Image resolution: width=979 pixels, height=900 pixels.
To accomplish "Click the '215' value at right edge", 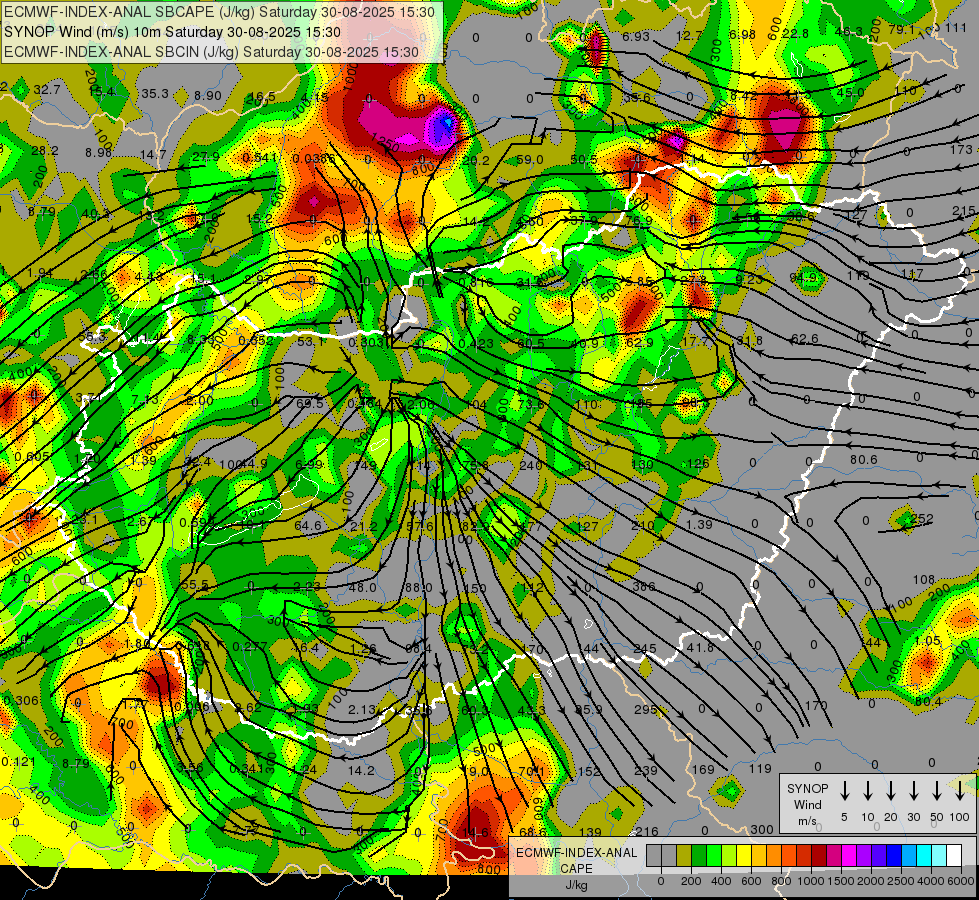I will pos(965,211).
